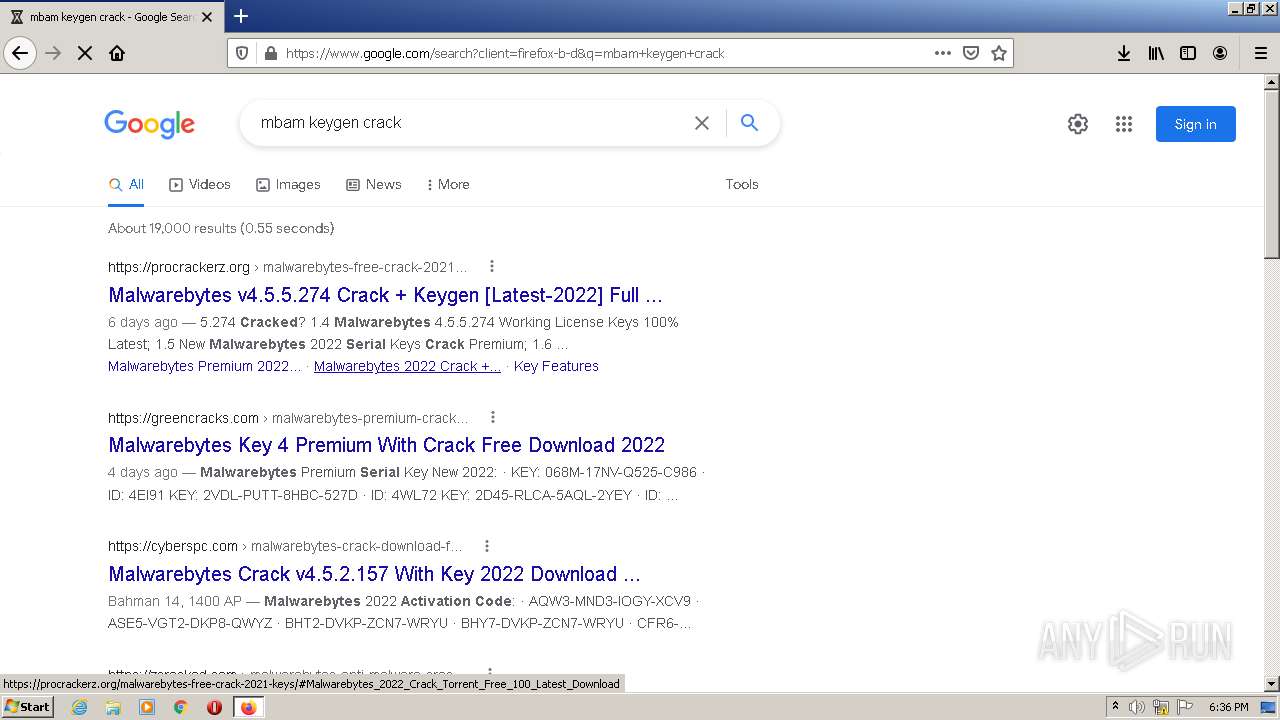
Task: Open the library bookmarks and history
Action: click(1156, 53)
